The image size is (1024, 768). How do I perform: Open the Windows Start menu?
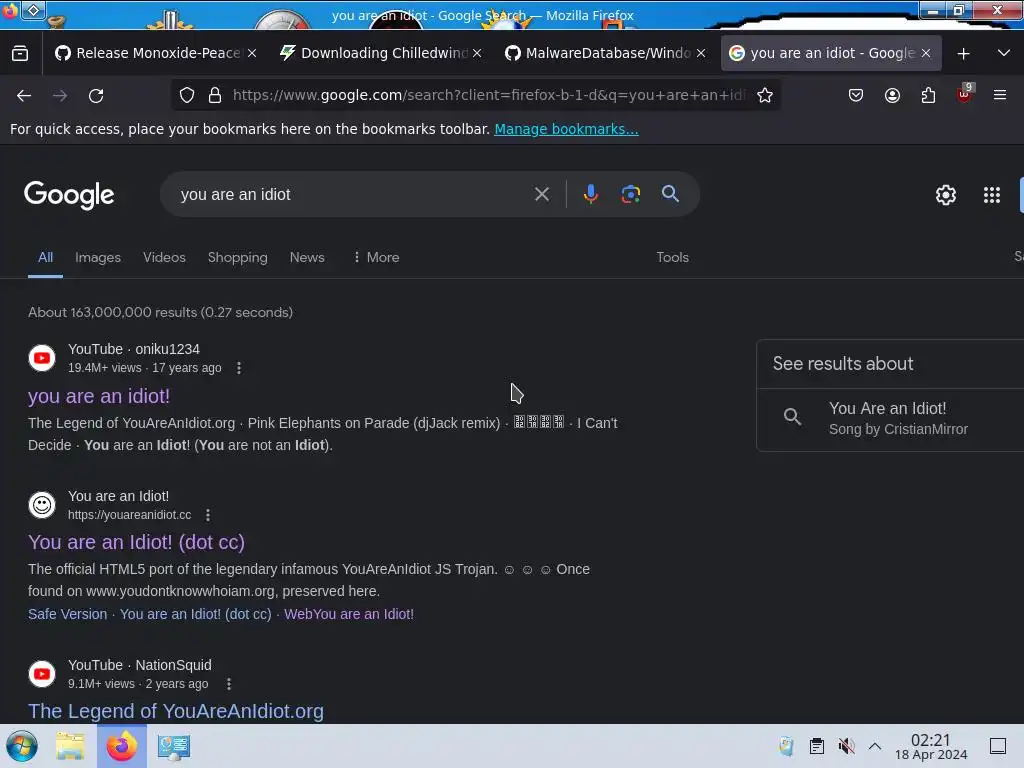pyautogui.click(x=22, y=746)
